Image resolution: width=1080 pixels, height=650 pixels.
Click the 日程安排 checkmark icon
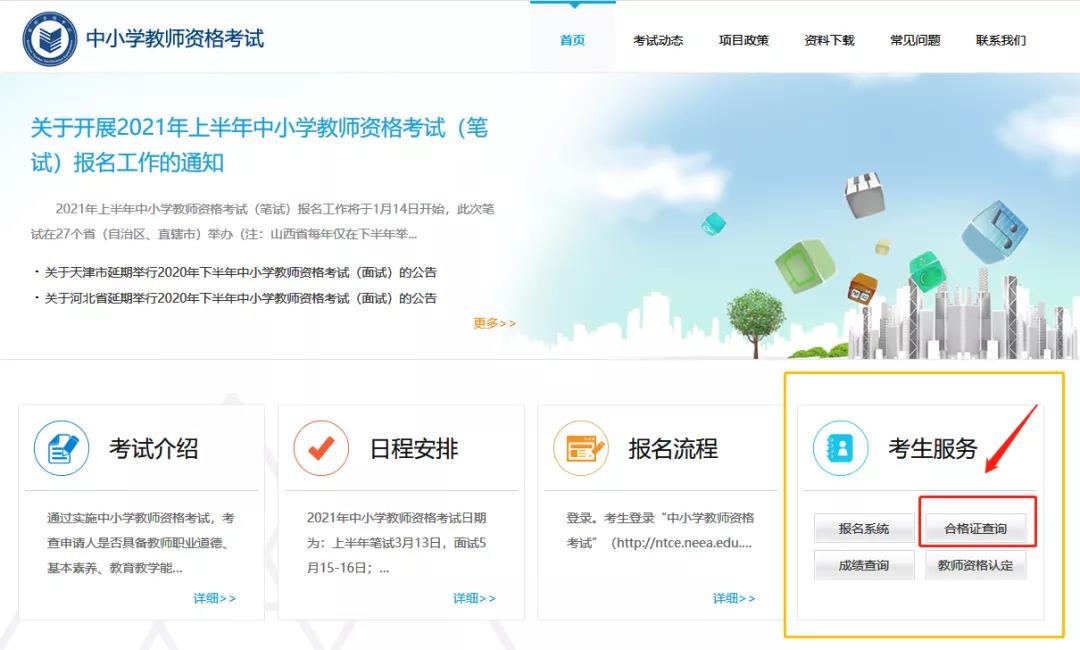pos(321,448)
